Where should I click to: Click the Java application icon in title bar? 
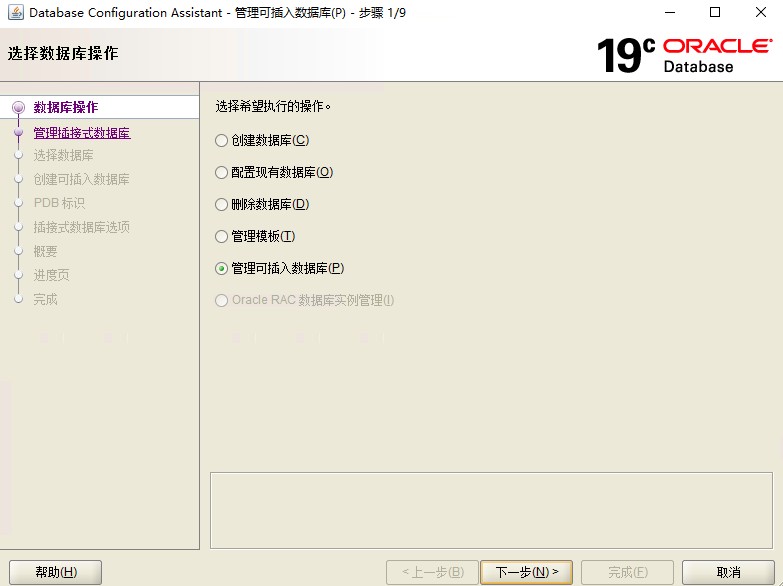tap(15, 12)
